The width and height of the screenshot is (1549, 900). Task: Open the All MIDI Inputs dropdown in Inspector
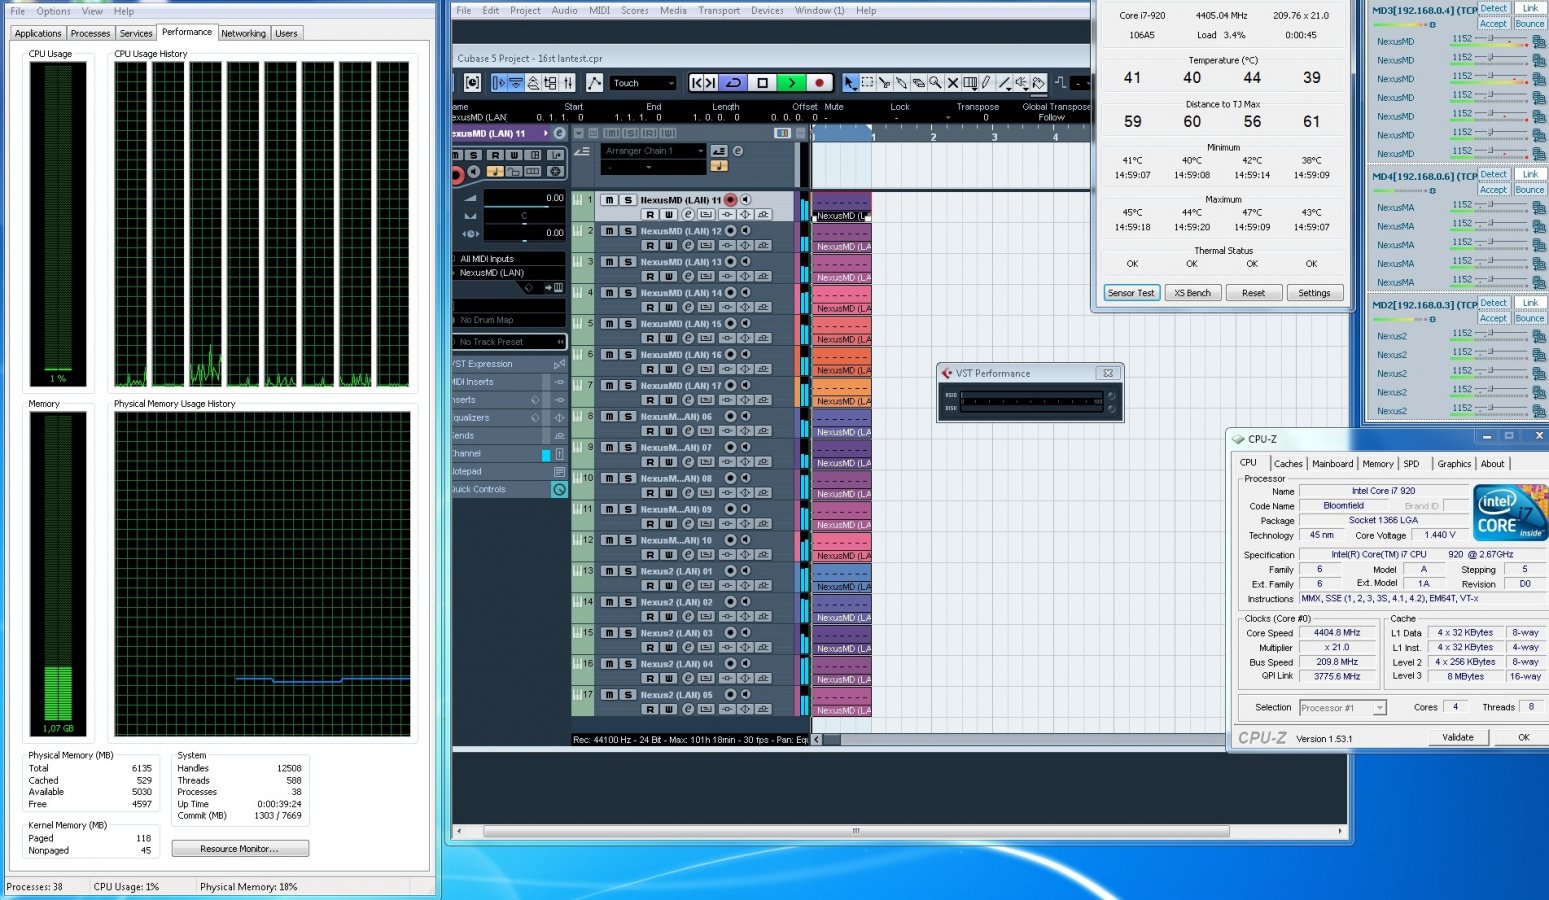tap(508, 259)
